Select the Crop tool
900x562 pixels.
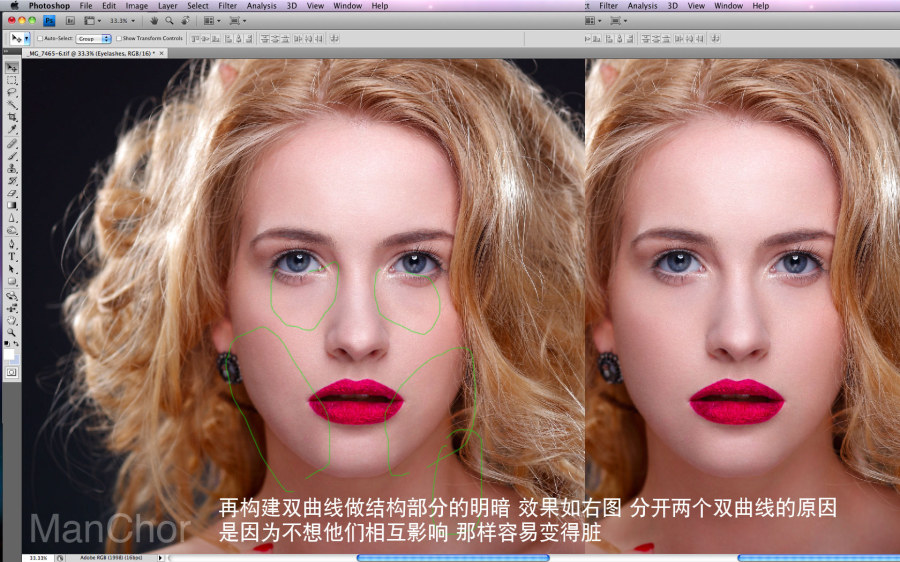click(11, 117)
